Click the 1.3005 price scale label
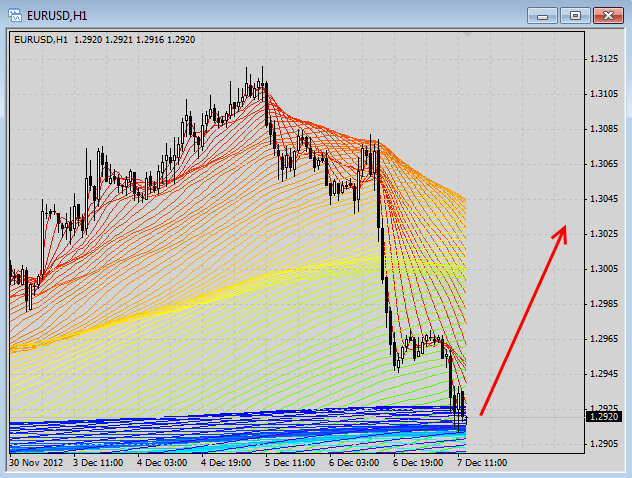Screen dimensions: 632x478 coord(604,269)
